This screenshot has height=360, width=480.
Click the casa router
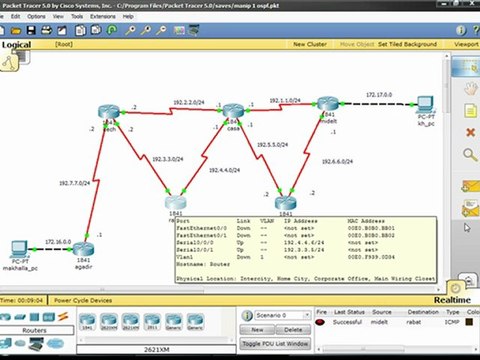pos(233,111)
